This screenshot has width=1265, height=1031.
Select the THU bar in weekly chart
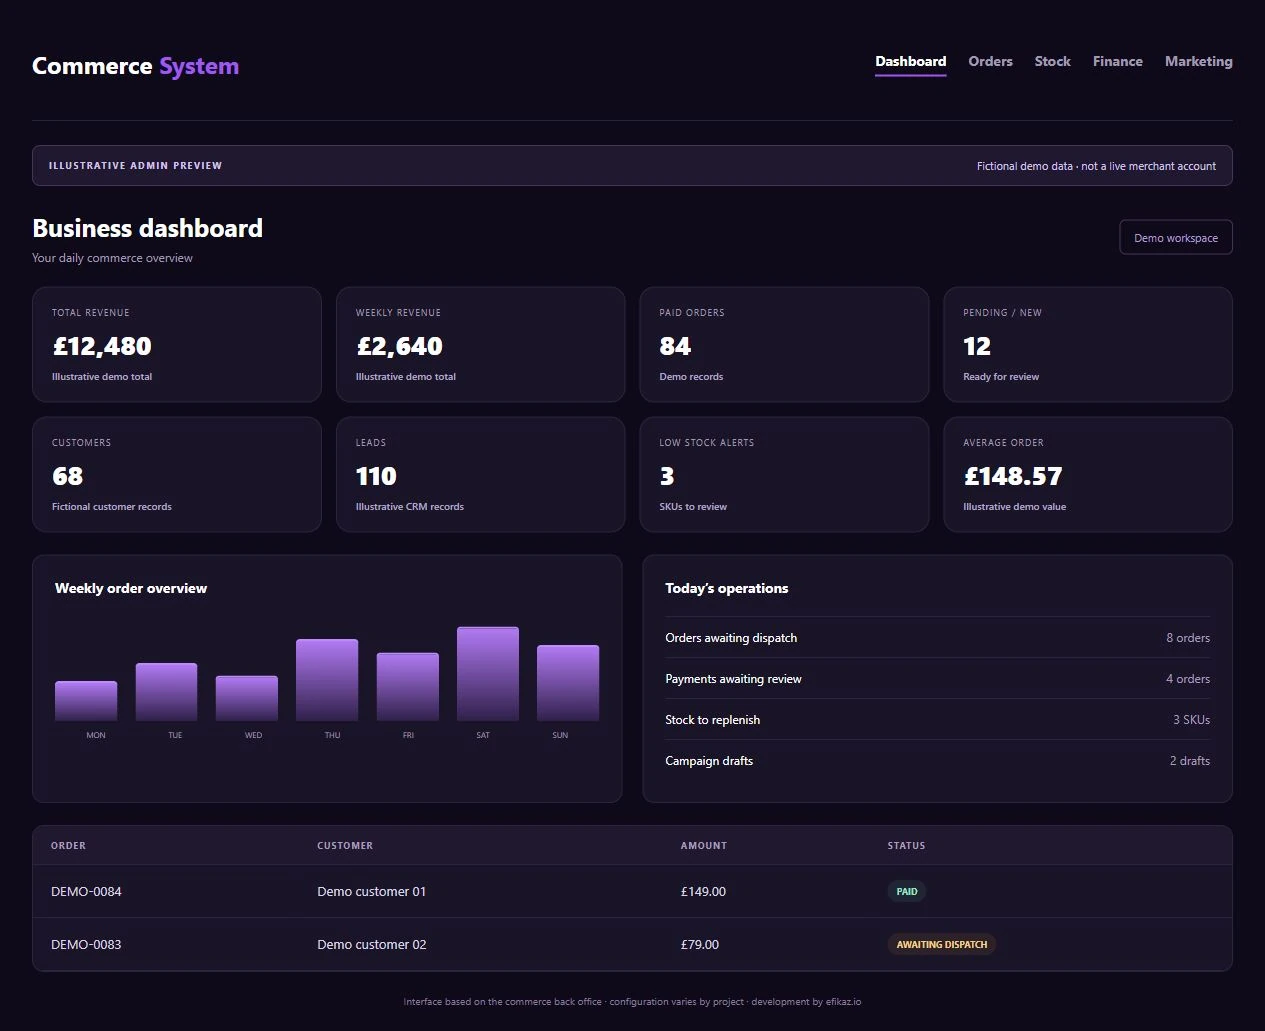(x=327, y=680)
